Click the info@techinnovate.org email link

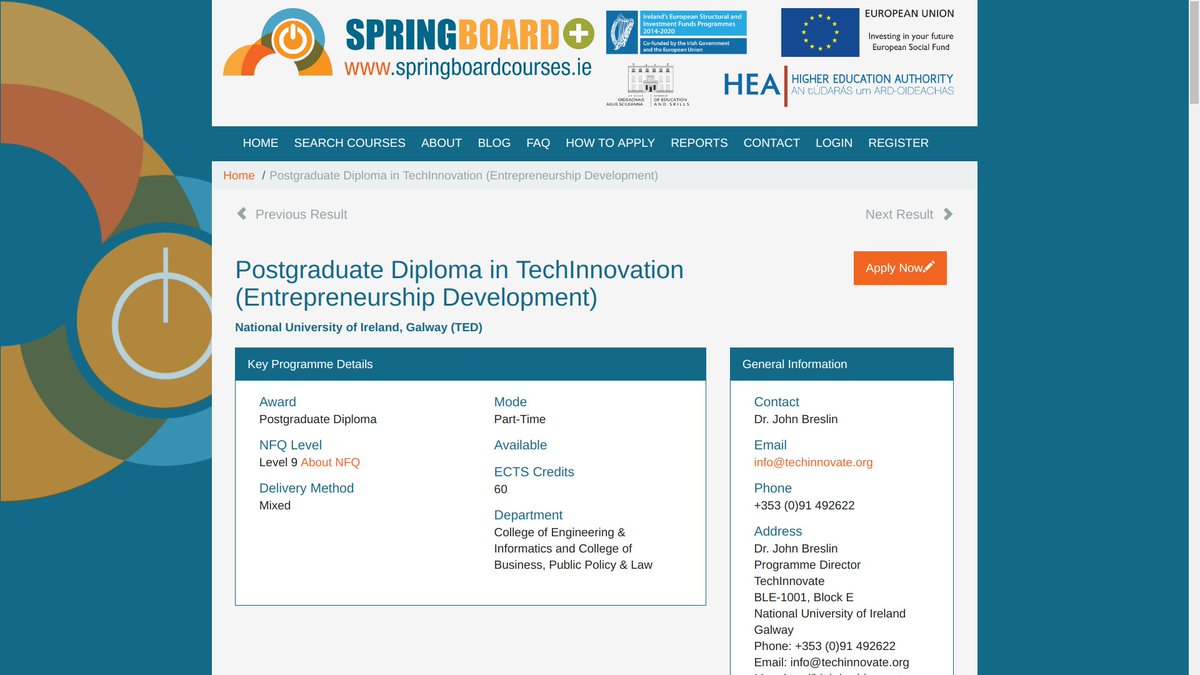click(813, 462)
